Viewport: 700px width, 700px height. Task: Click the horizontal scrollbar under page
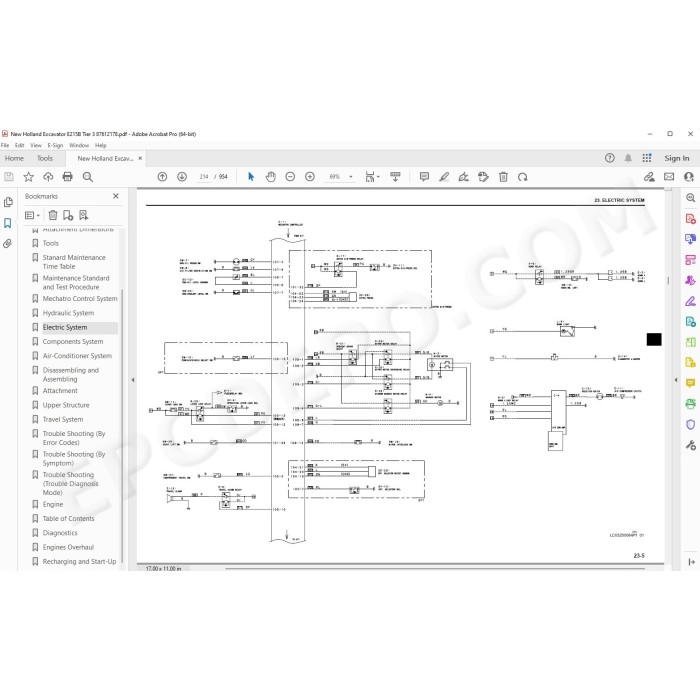[x=435, y=569]
